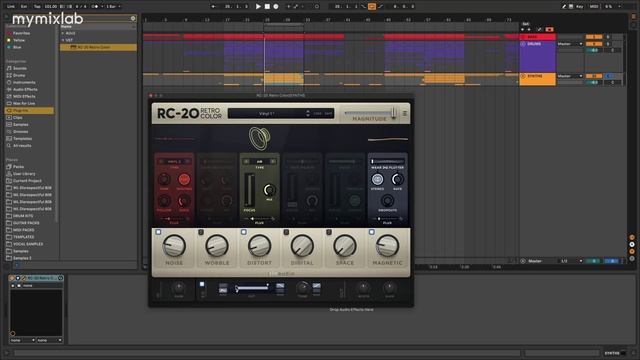This screenshot has height=360, width=640.
Task: Open Current Project in Places
Action: (x=27, y=180)
